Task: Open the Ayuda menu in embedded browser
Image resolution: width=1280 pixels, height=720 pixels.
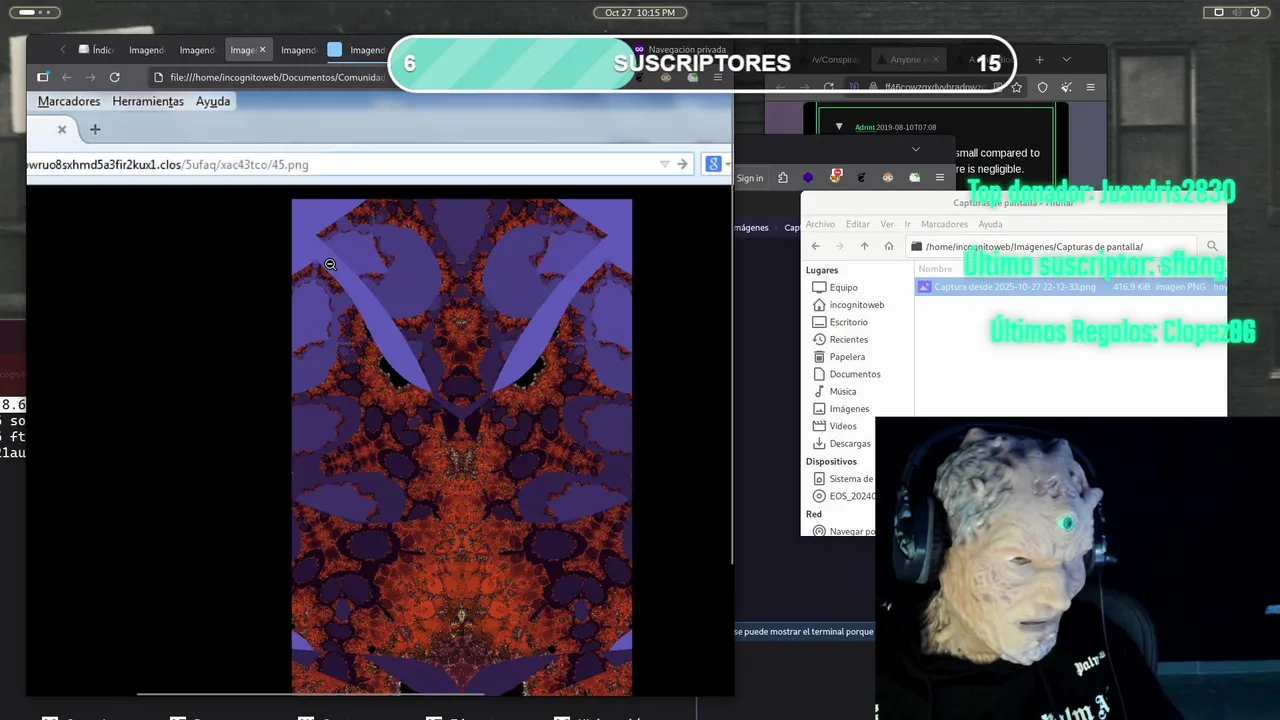Action: point(213,101)
